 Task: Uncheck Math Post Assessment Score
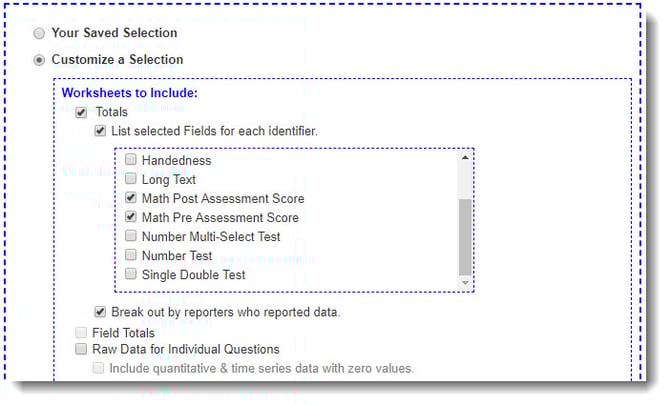coord(131,199)
